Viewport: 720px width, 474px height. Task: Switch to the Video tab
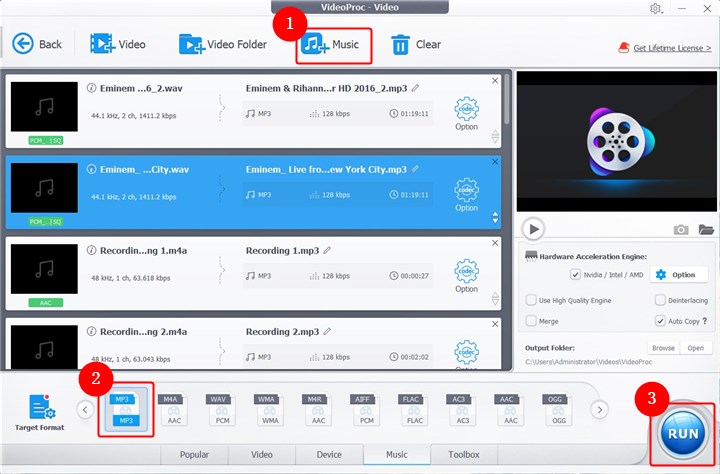coord(262,454)
